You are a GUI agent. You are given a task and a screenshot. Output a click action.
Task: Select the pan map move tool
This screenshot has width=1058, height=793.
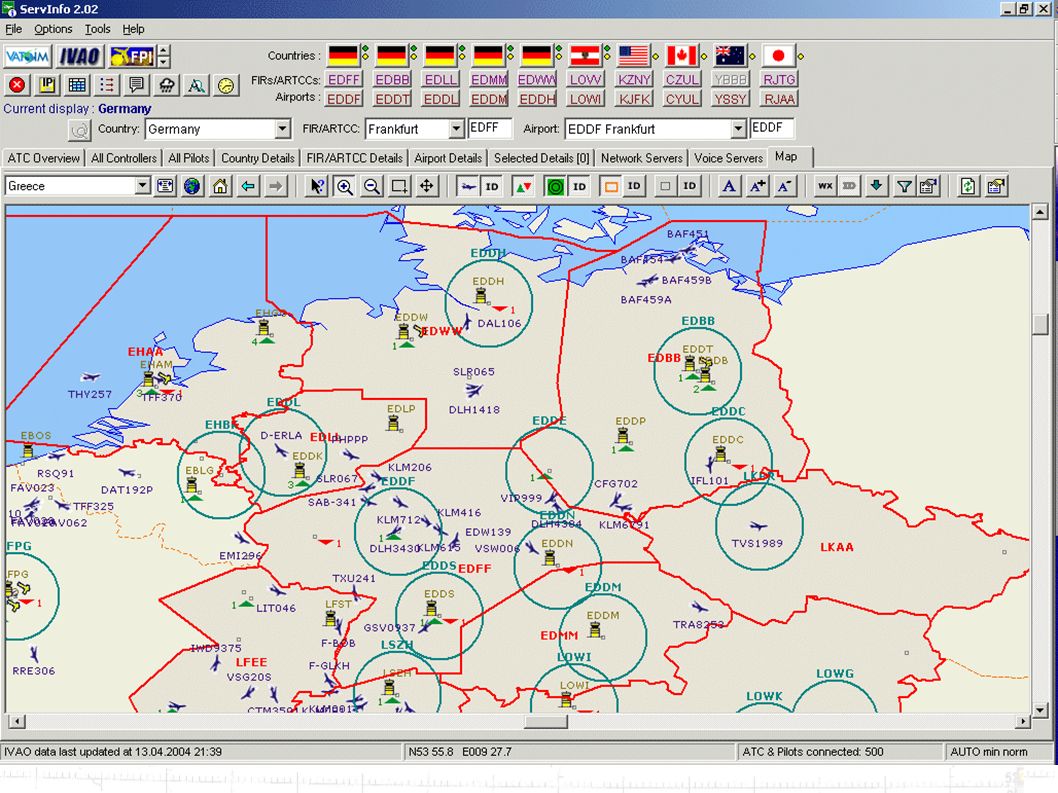point(427,186)
